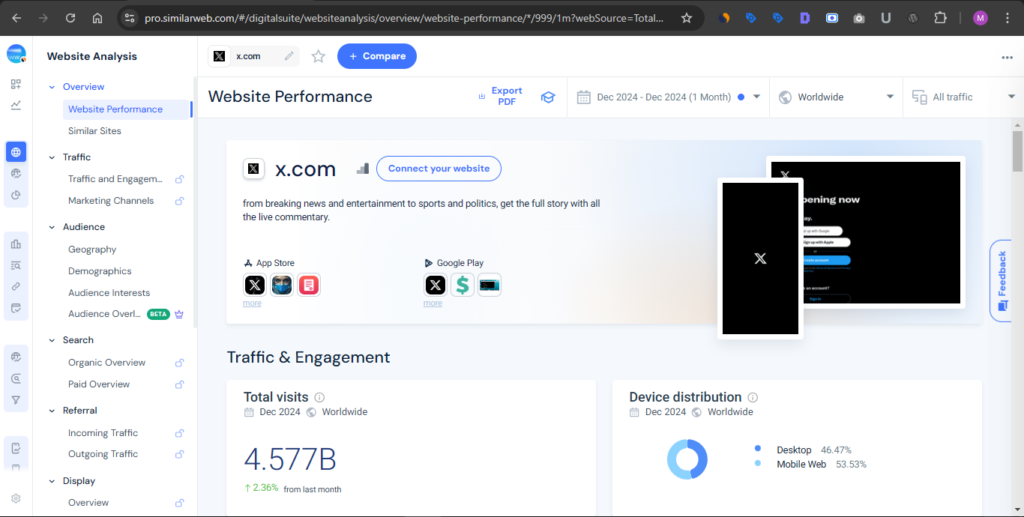Collapse the Display section chevron
Viewport: 1024px width, 517px height.
click(52, 481)
